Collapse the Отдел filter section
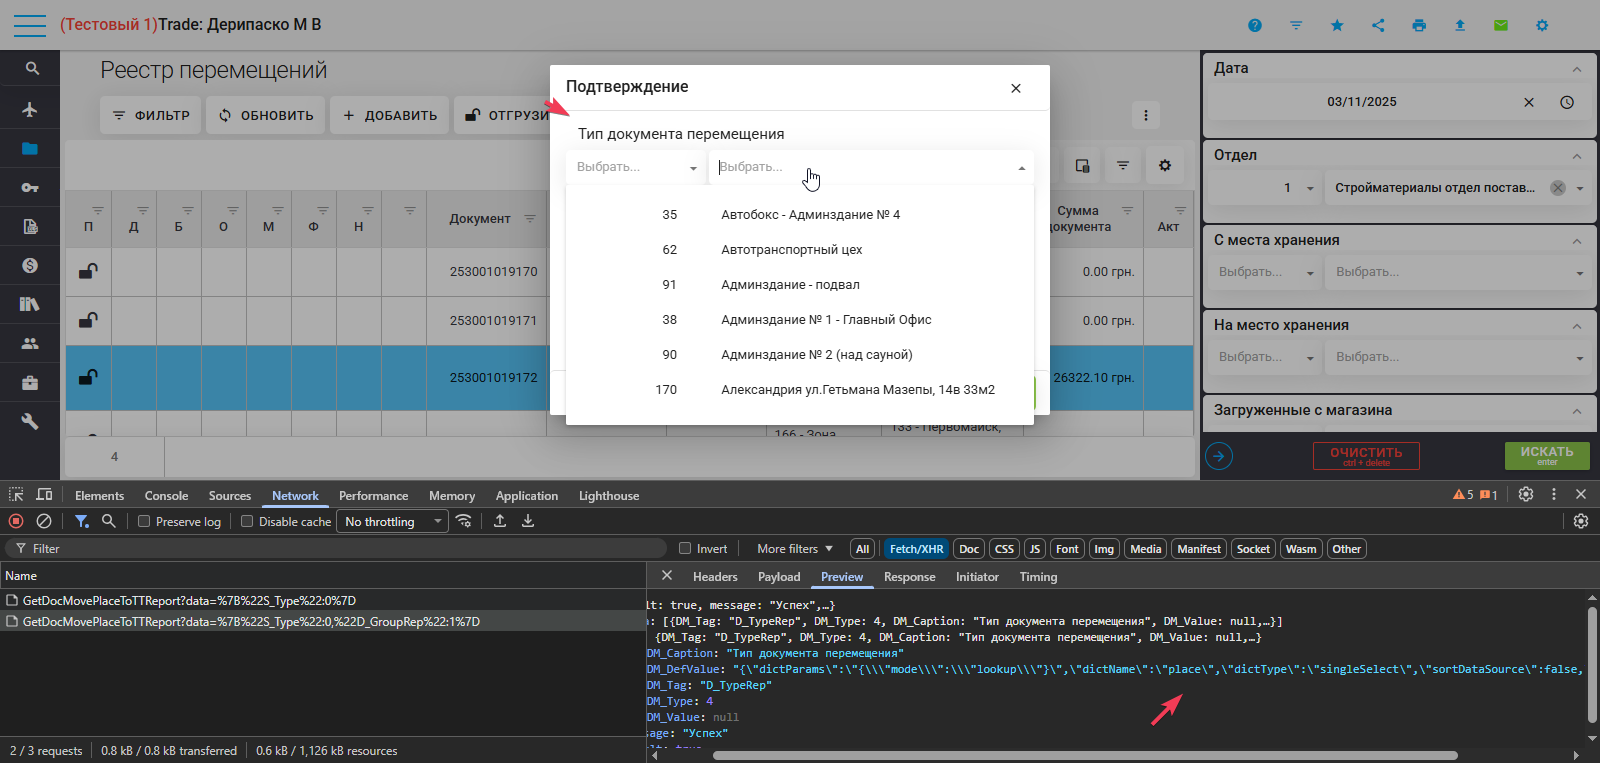Image resolution: width=1600 pixels, height=763 pixels. (1577, 156)
